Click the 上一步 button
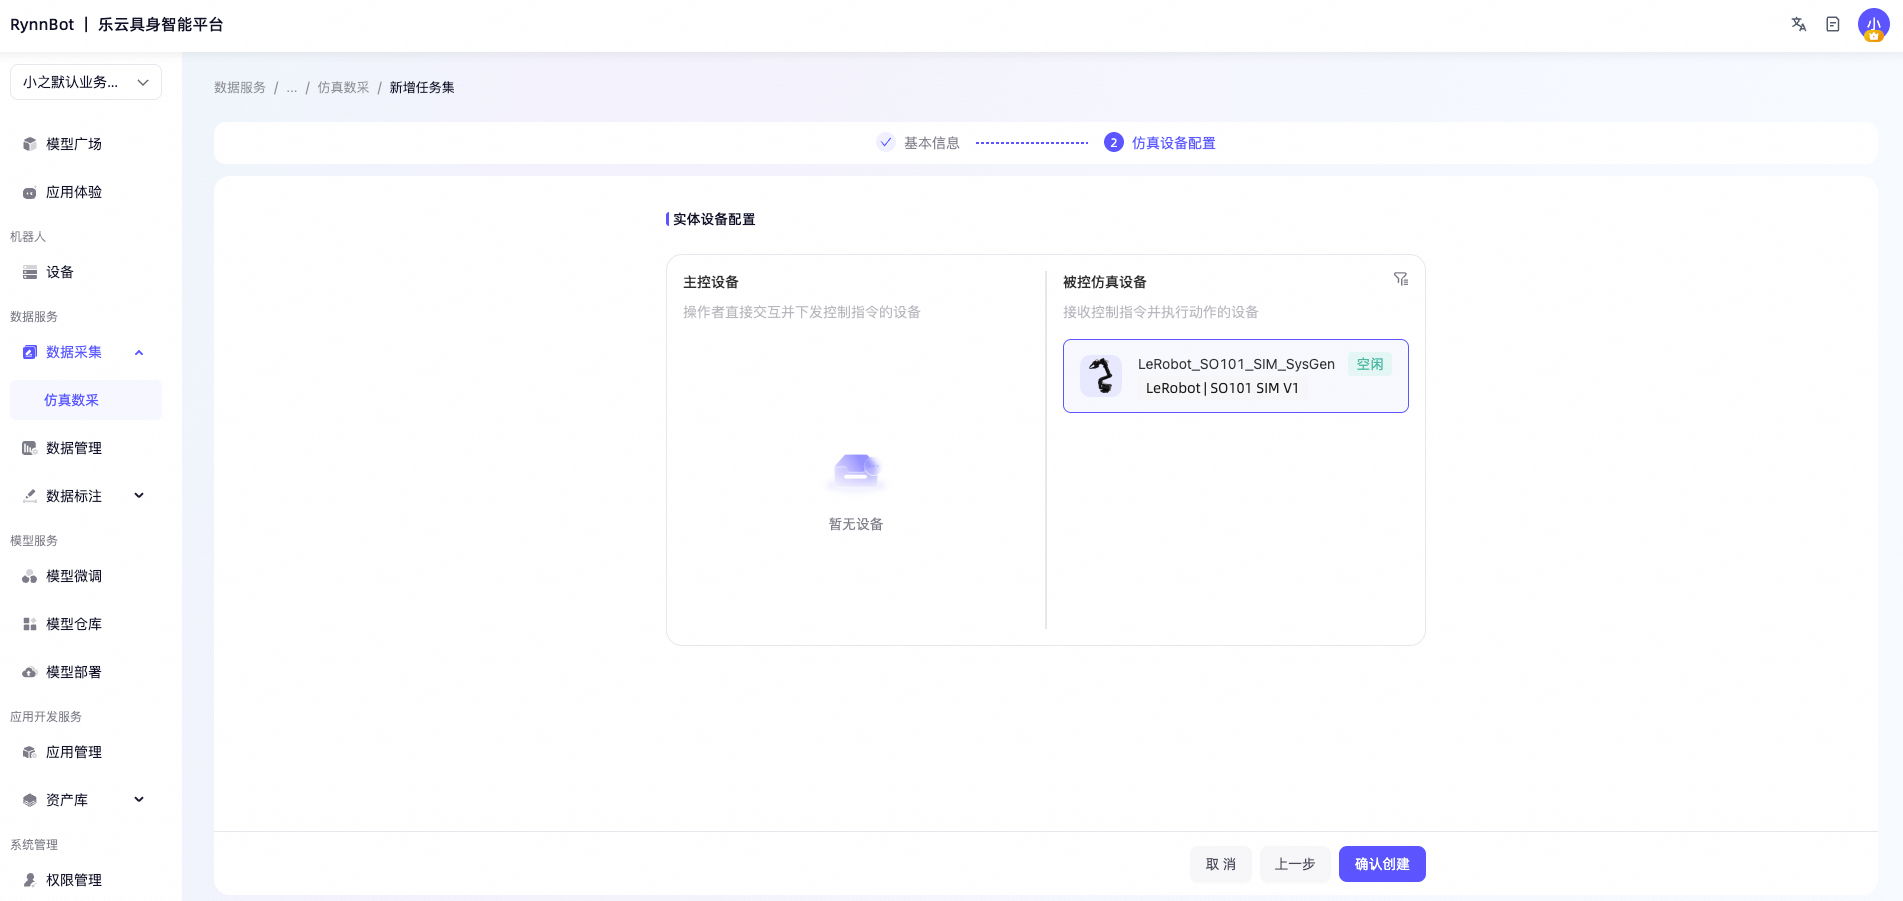 (x=1295, y=864)
